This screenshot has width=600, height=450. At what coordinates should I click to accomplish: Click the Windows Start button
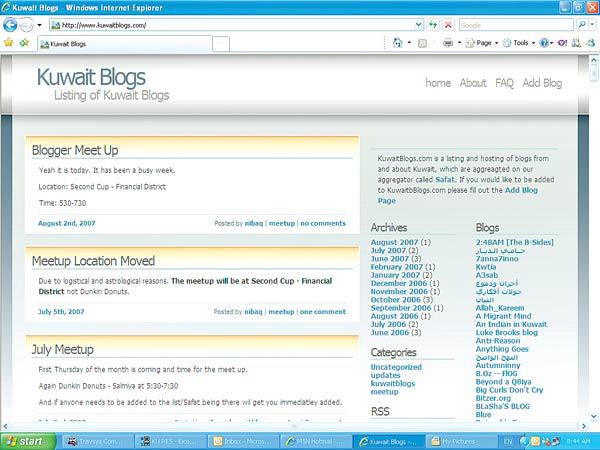(26, 439)
